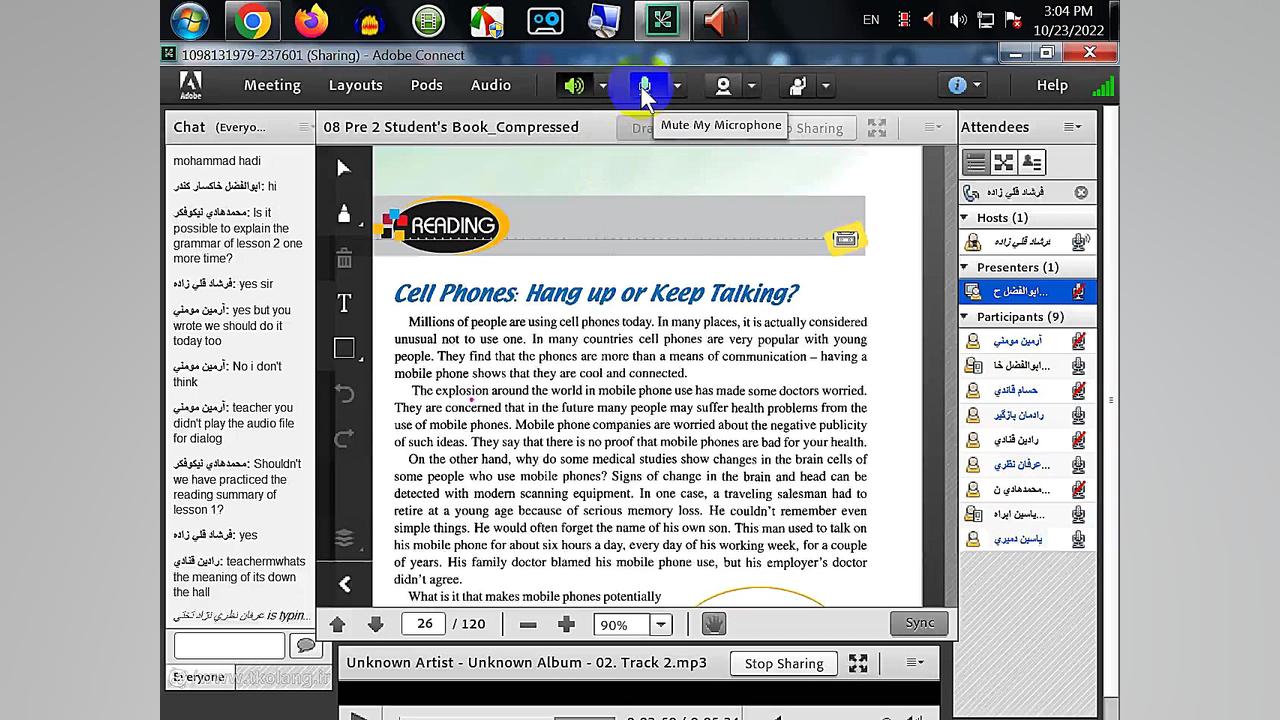The width and height of the screenshot is (1280, 720).
Task: Toggle full screen for the mp3 pod
Action: click(x=858, y=663)
